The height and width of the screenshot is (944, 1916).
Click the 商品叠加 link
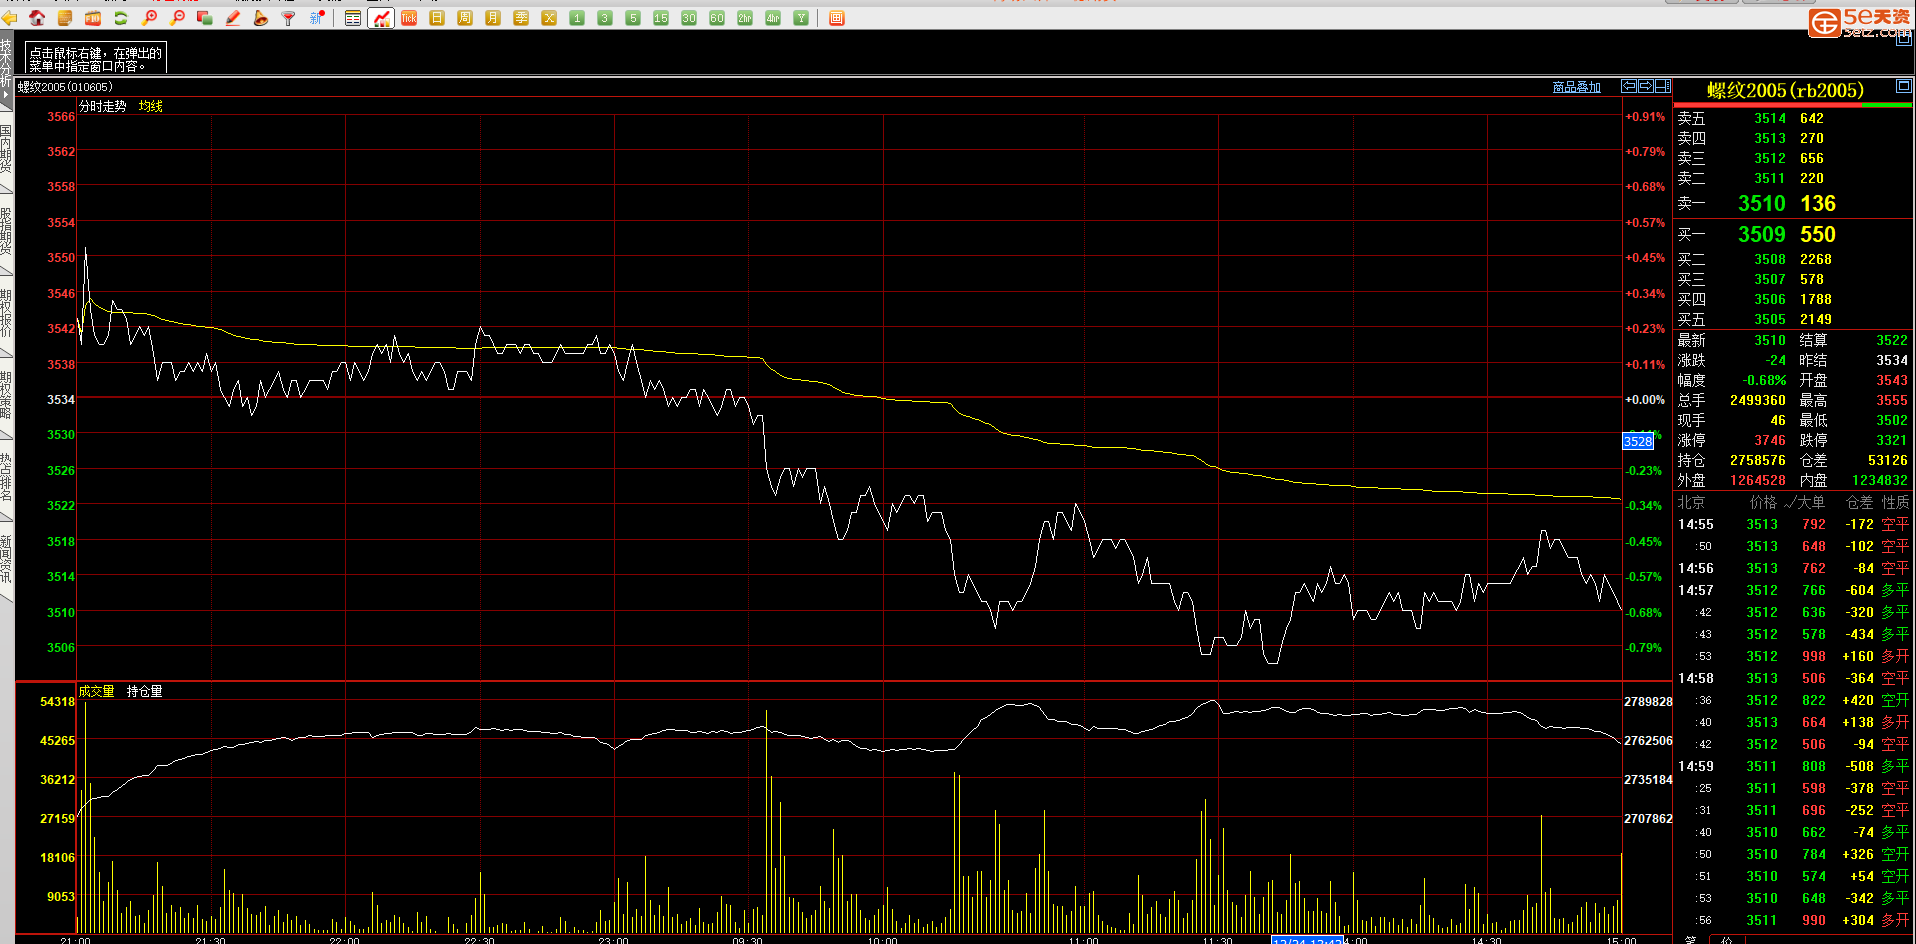(x=1576, y=87)
